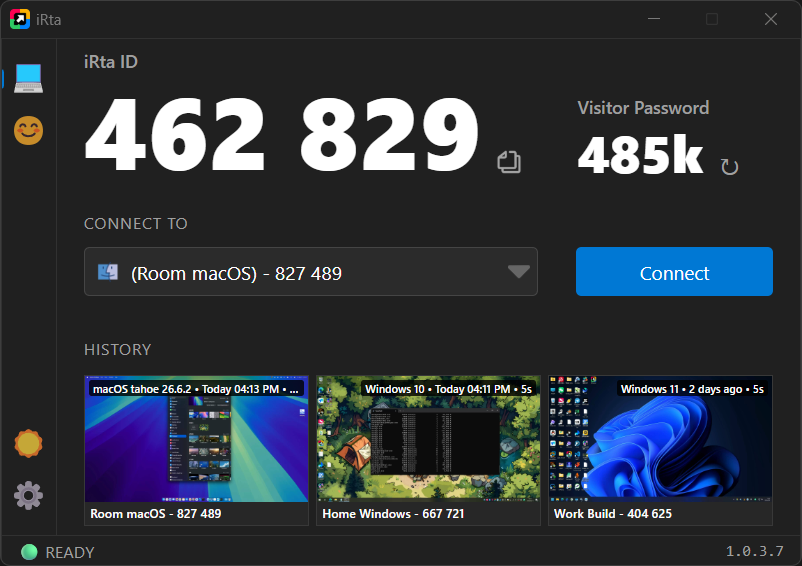Open the smiley face sidebar tab
This screenshot has width=802, height=566.
tap(28, 130)
